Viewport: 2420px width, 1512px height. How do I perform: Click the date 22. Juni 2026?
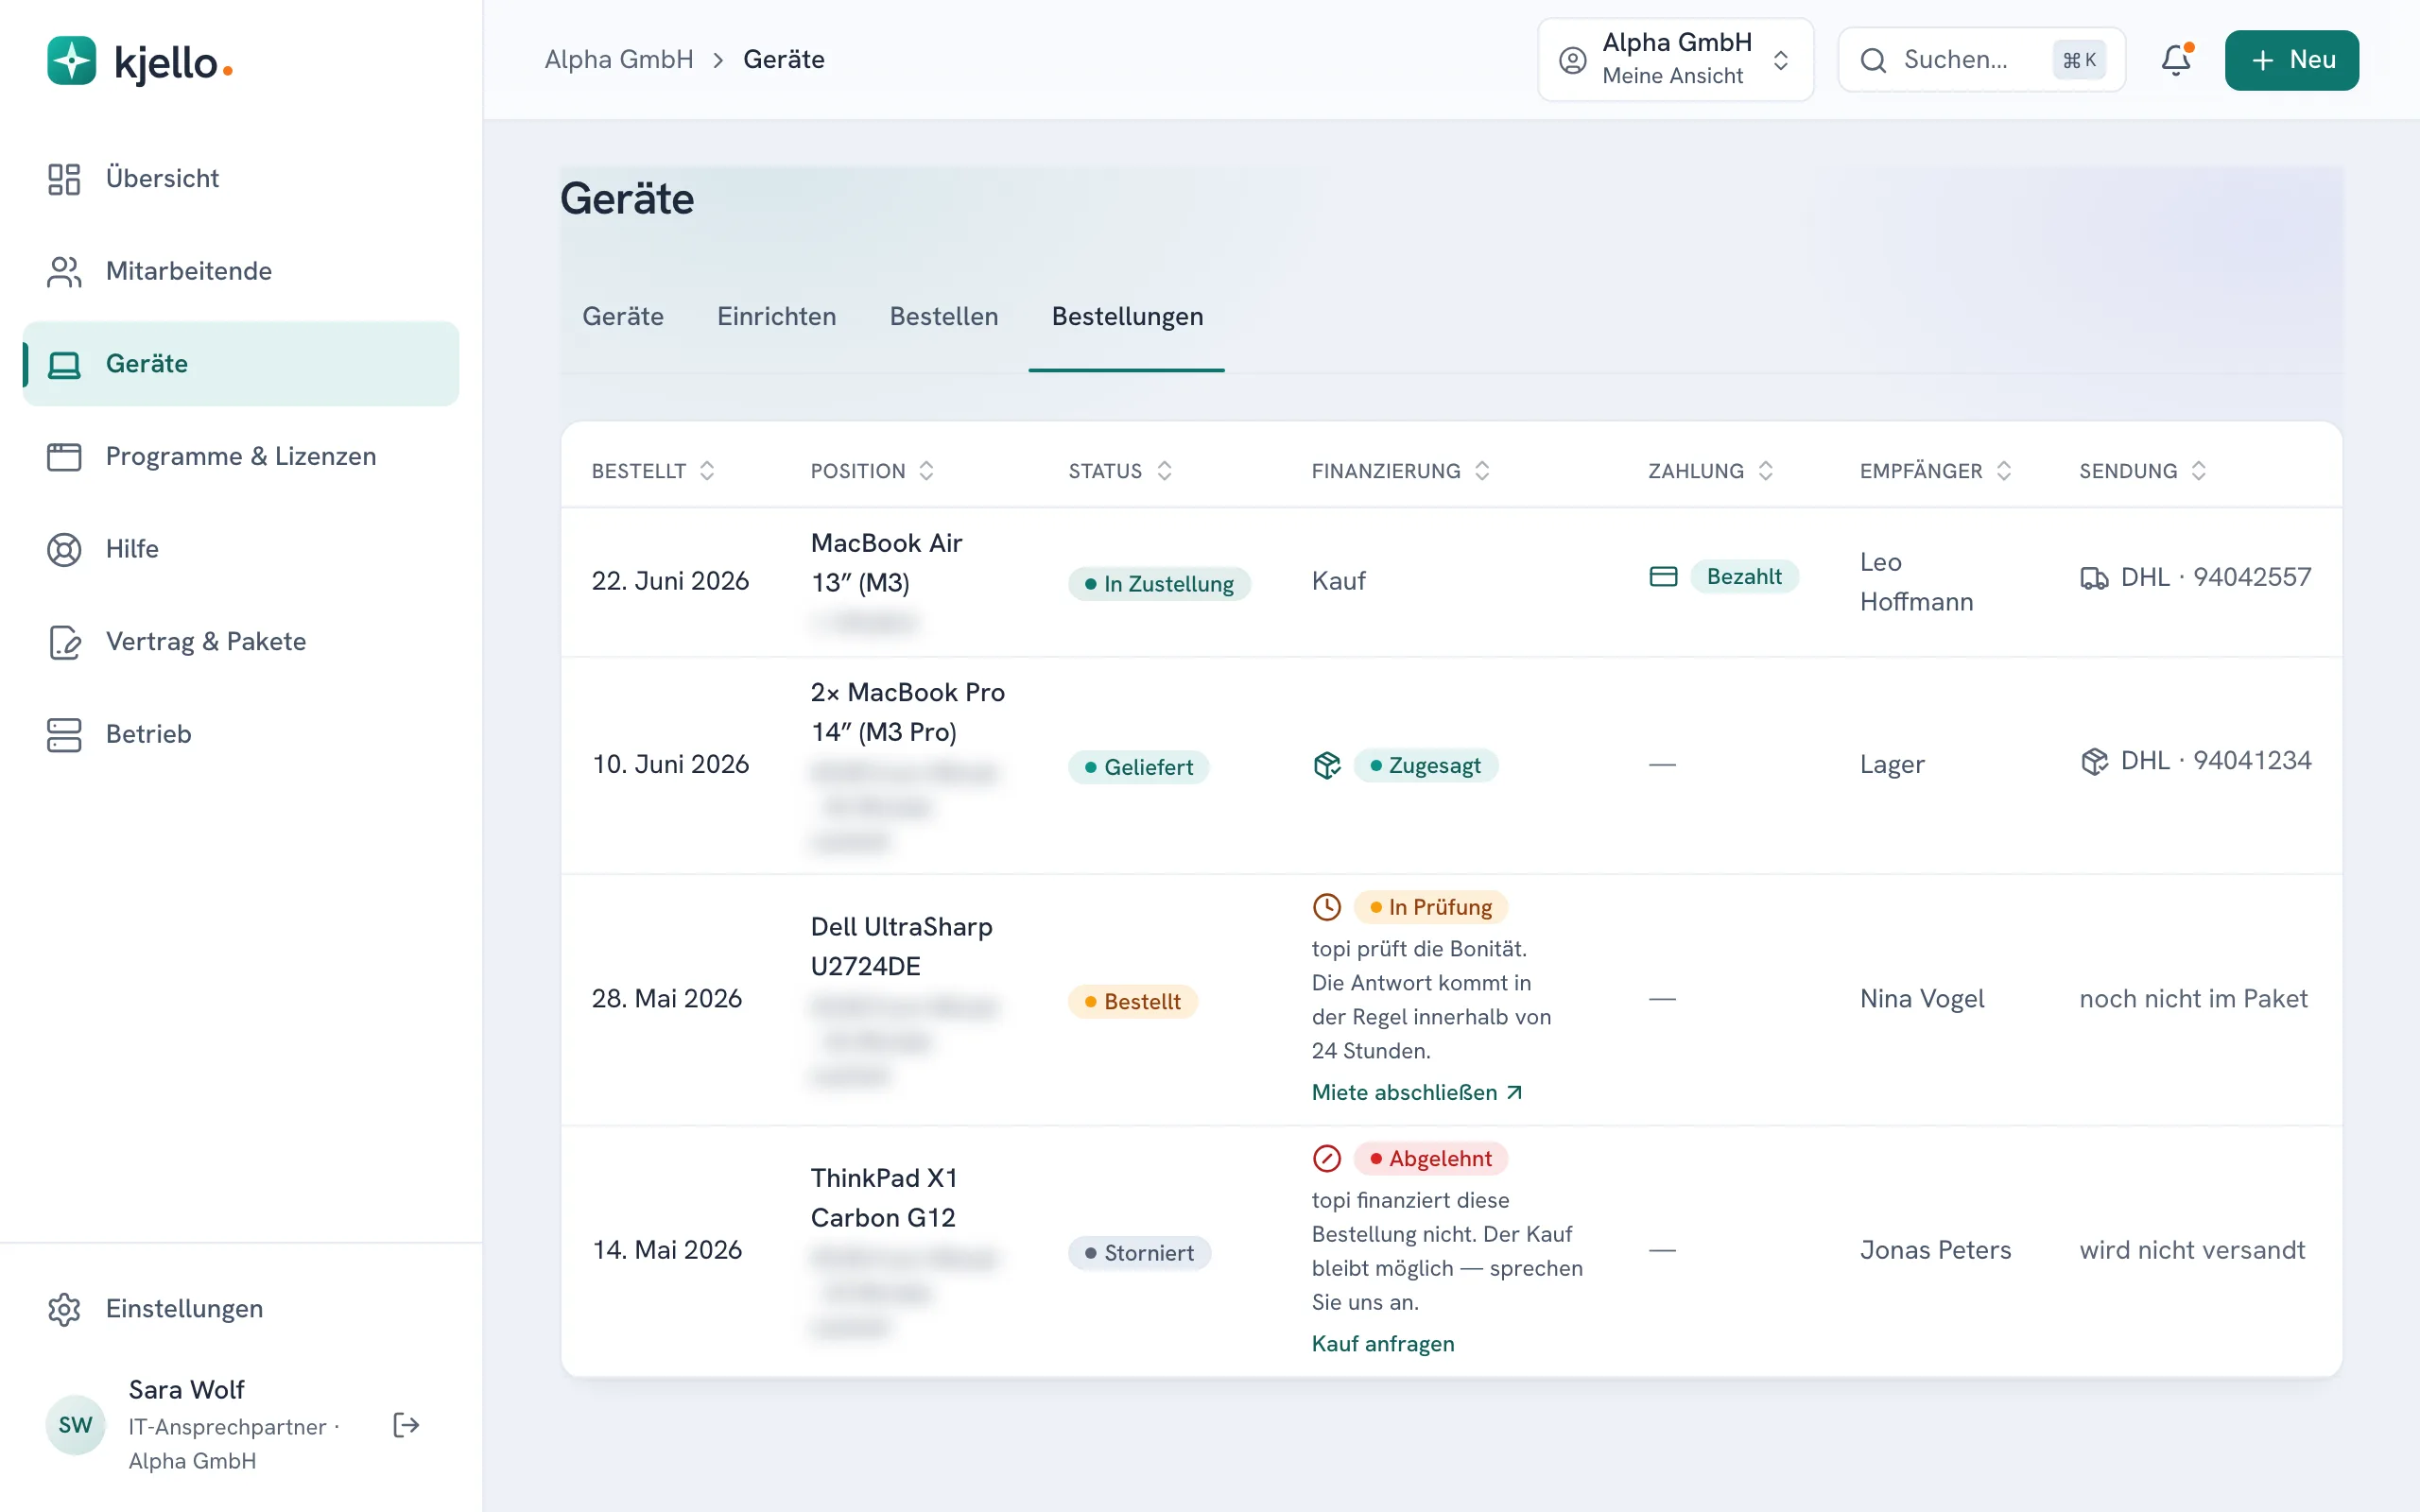point(670,581)
